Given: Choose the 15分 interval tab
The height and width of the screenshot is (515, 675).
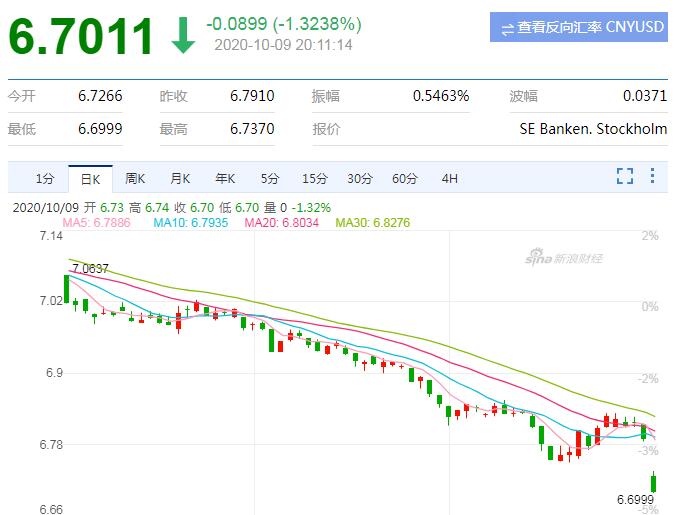Looking at the screenshot, I should 315,179.
